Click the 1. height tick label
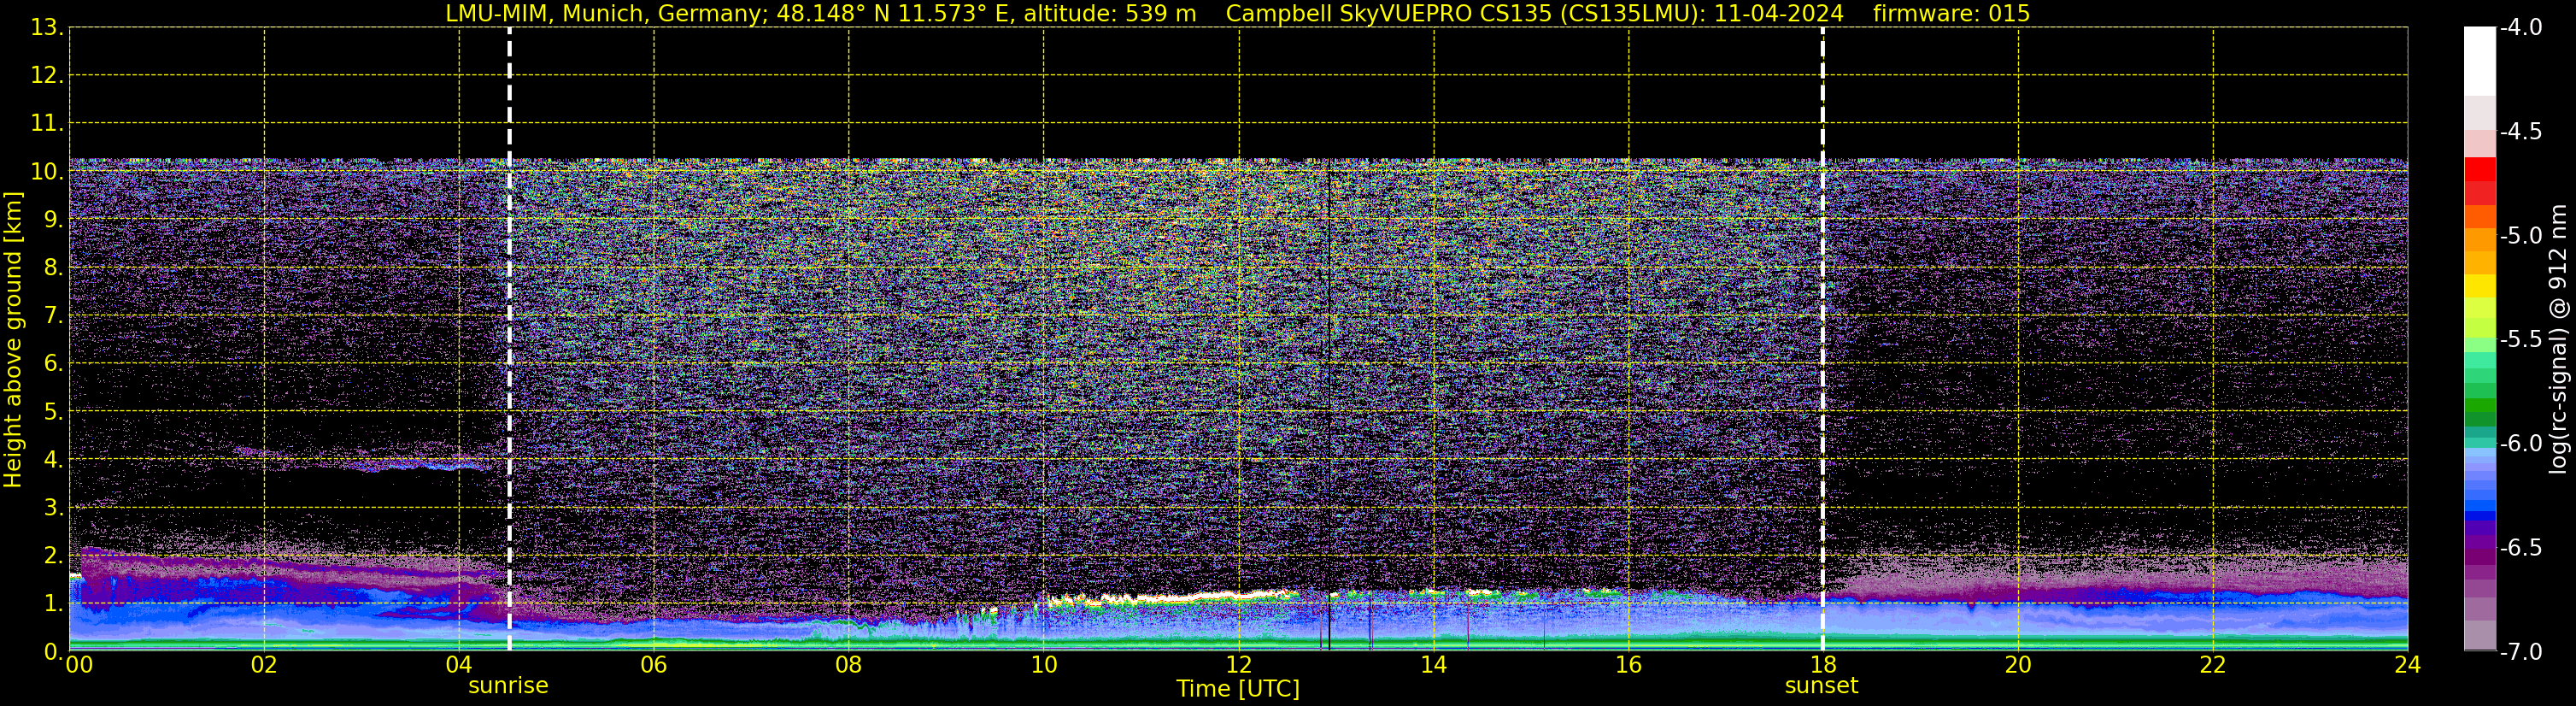This screenshot has height=706, width=2576. pyautogui.click(x=54, y=603)
